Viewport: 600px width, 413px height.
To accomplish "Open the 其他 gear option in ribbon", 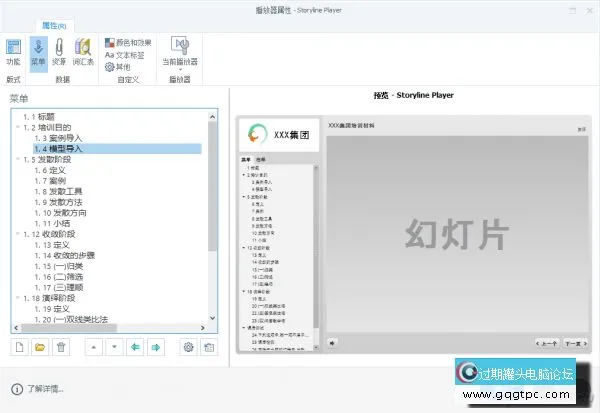I will [118, 67].
